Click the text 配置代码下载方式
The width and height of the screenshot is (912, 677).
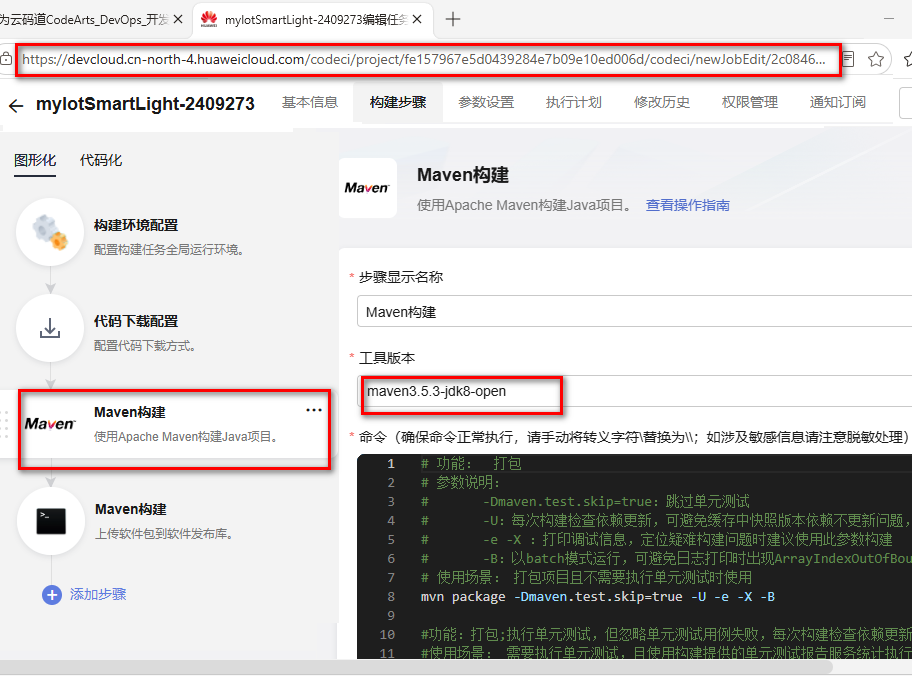click(144, 346)
